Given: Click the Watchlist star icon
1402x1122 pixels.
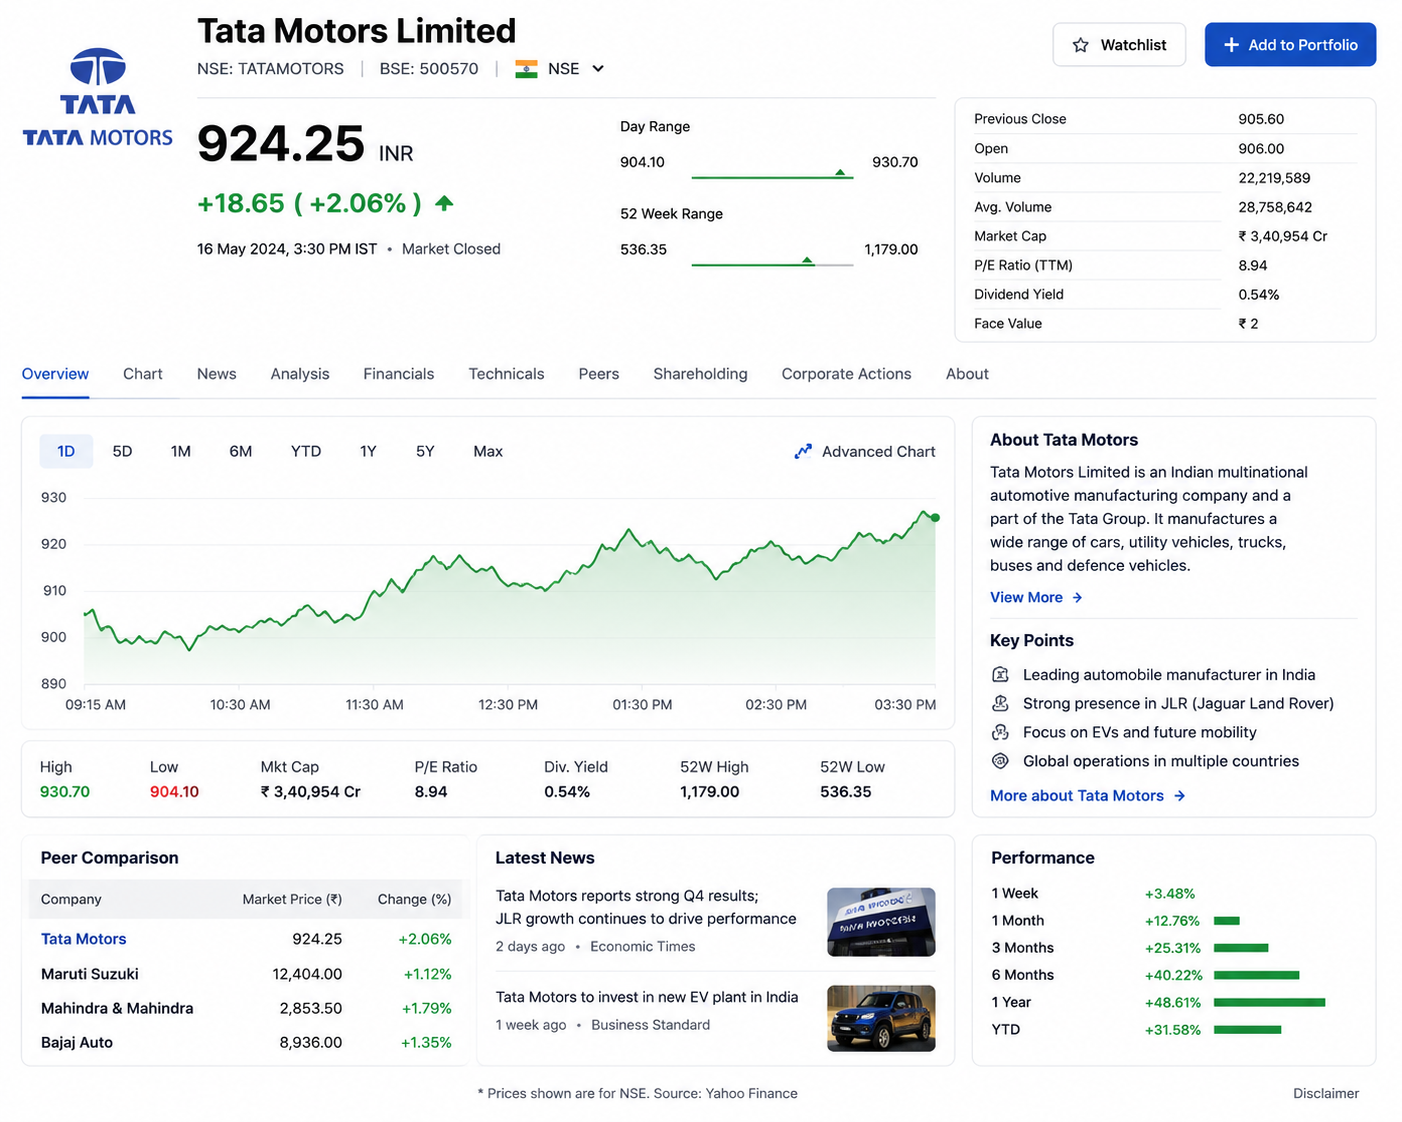Looking at the screenshot, I should (1080, 45).
